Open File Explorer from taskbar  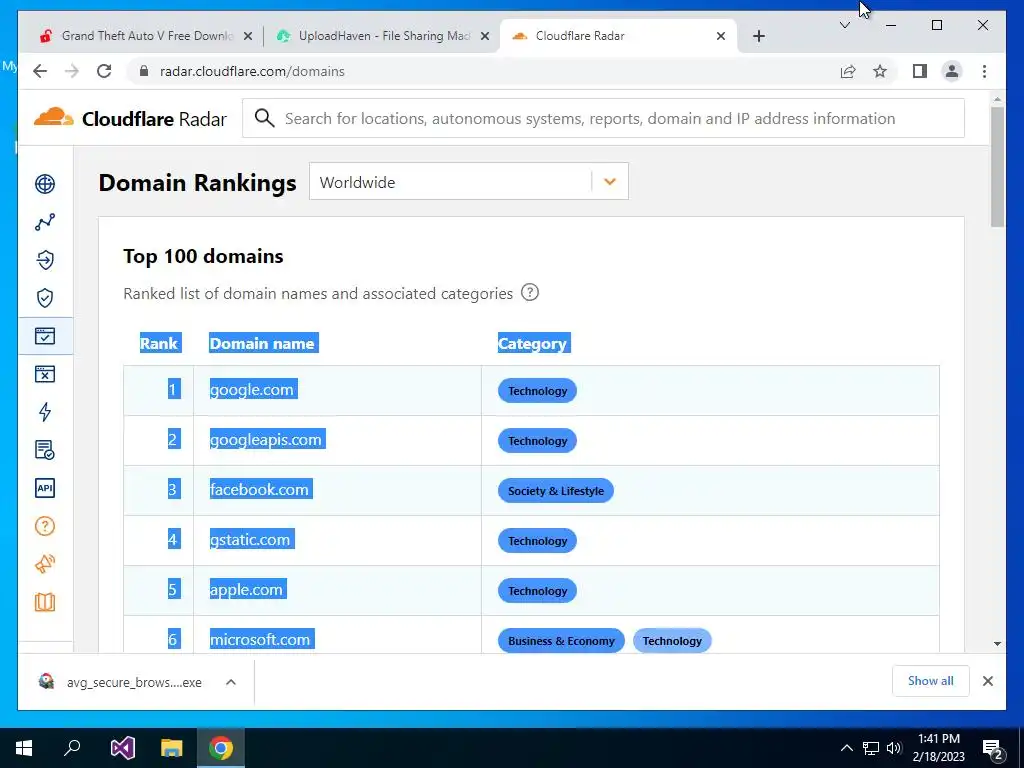[x=172, y=748]
